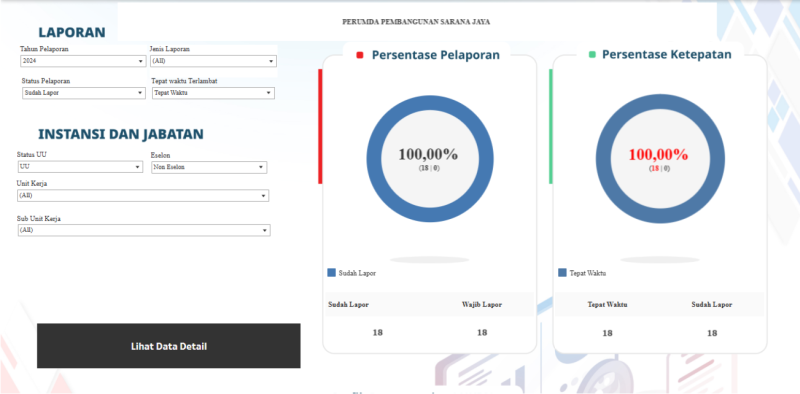Click the Sudah Lapor header in Ketepatan table
The image size is (800, 394).
tap(712, 305)
